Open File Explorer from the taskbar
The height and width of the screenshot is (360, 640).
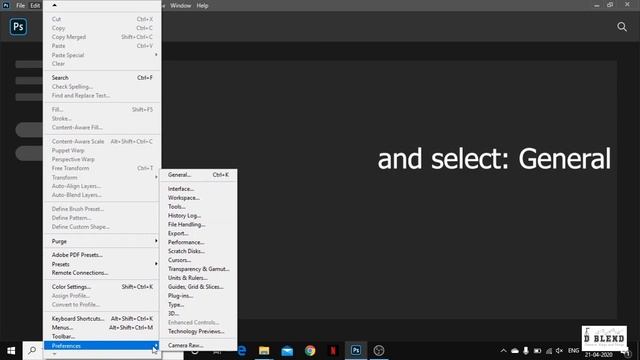(264, 351)
